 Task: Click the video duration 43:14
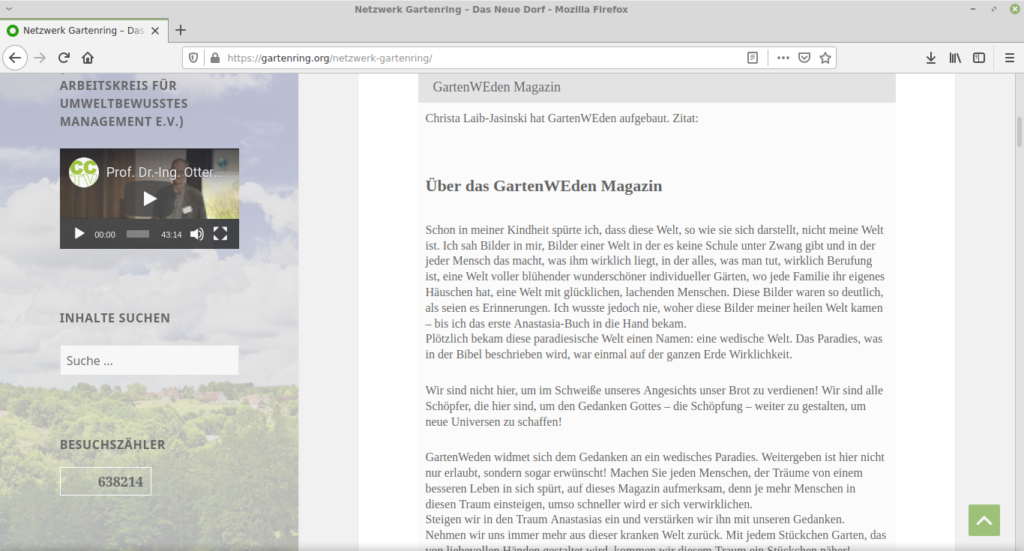[171, 234]
